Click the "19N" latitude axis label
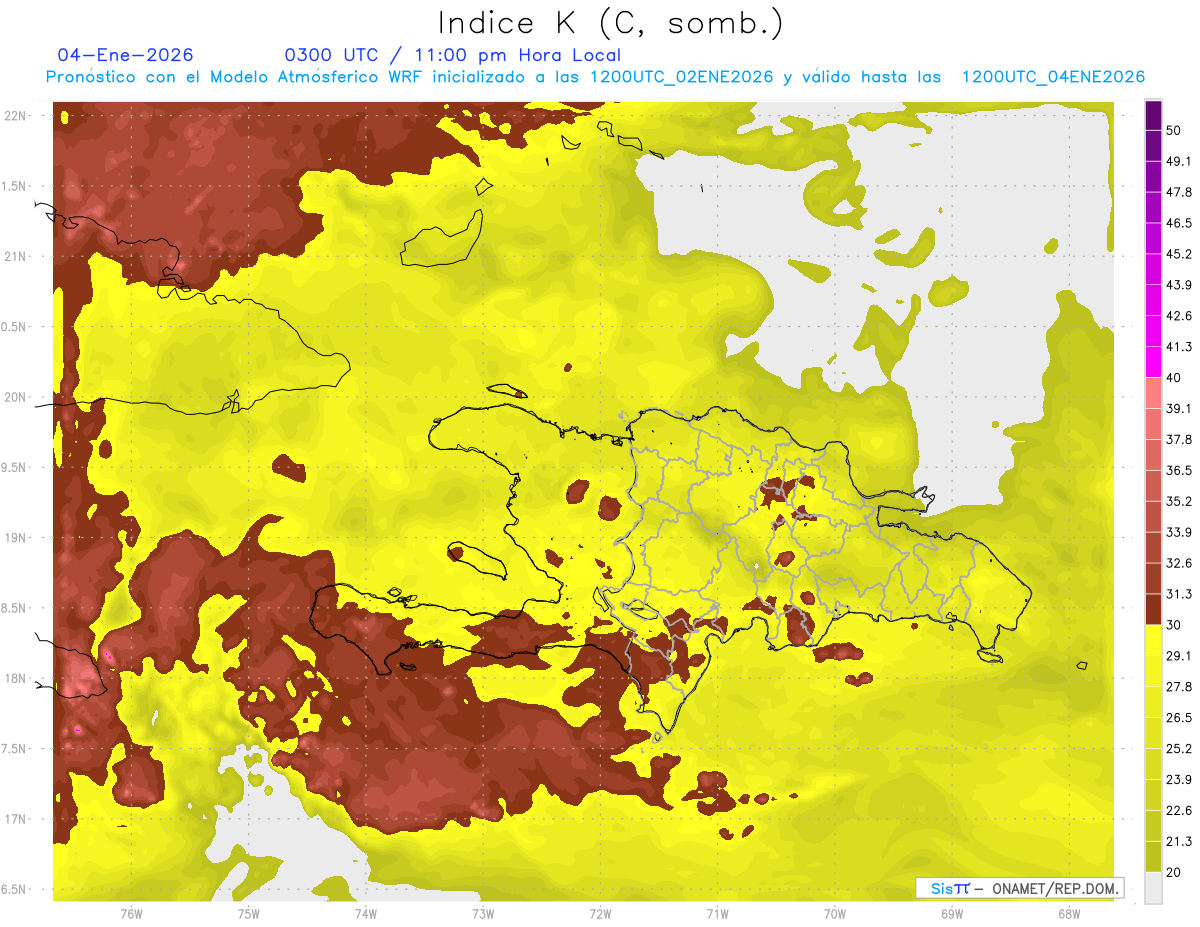The image size is (1200, 927). coord(14,538)
